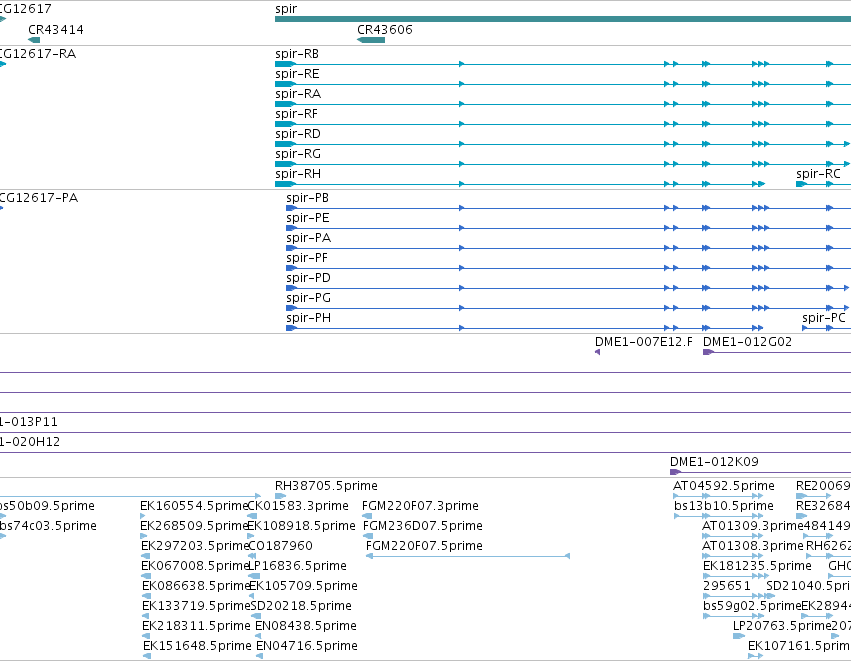Select the spir-PD protein label
Image resolution: width=851 pixels, height=661 pixels.
point(308,278)
